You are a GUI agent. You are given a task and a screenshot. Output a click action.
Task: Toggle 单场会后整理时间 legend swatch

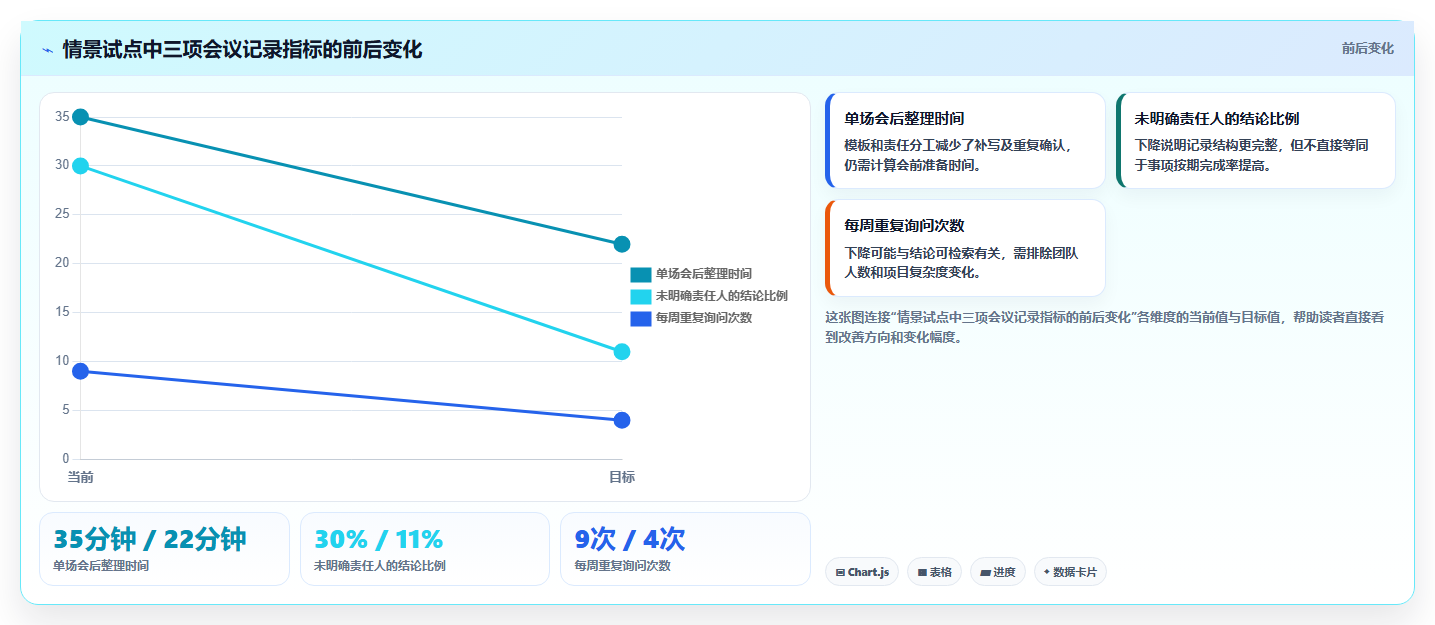click(640, 274)
